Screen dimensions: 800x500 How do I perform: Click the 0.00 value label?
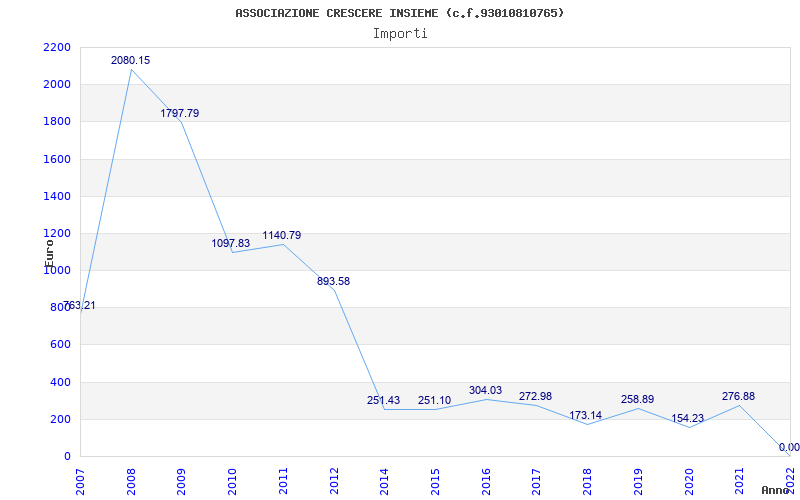coord(789,447)
